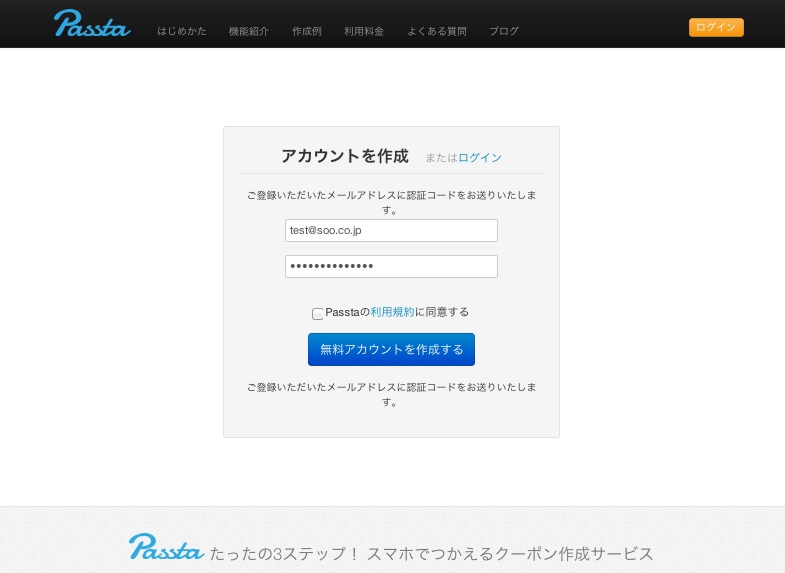This screenshot has width=785, height=573.
Task: Go to the 機能紹介 page
Action: 248,31
